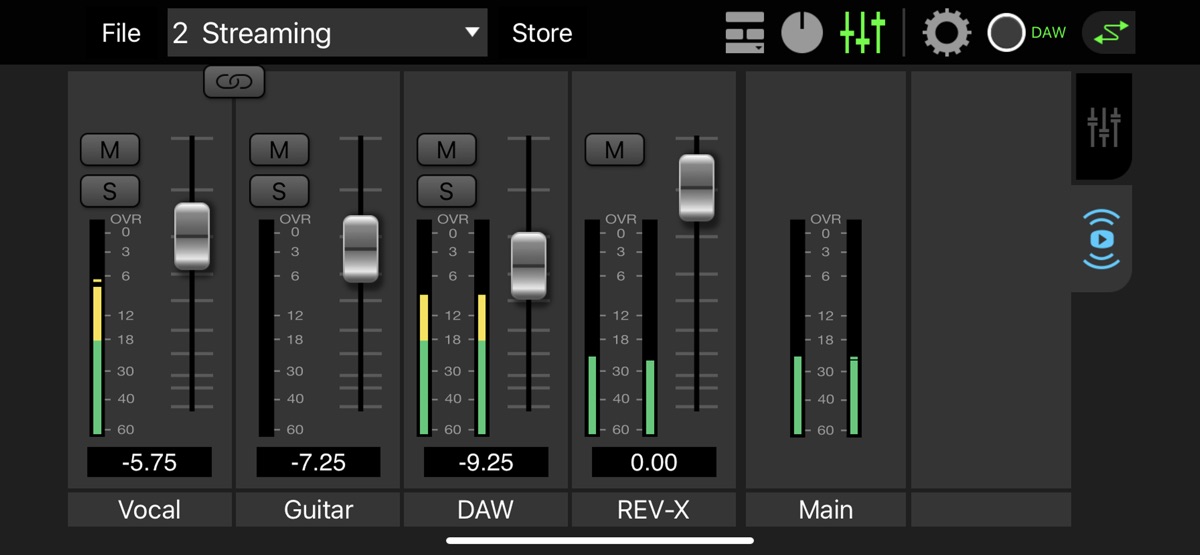Screen dimensions: 1200x555
Task: Click the Vocal channel name label
Action: (x=150, y=510)
